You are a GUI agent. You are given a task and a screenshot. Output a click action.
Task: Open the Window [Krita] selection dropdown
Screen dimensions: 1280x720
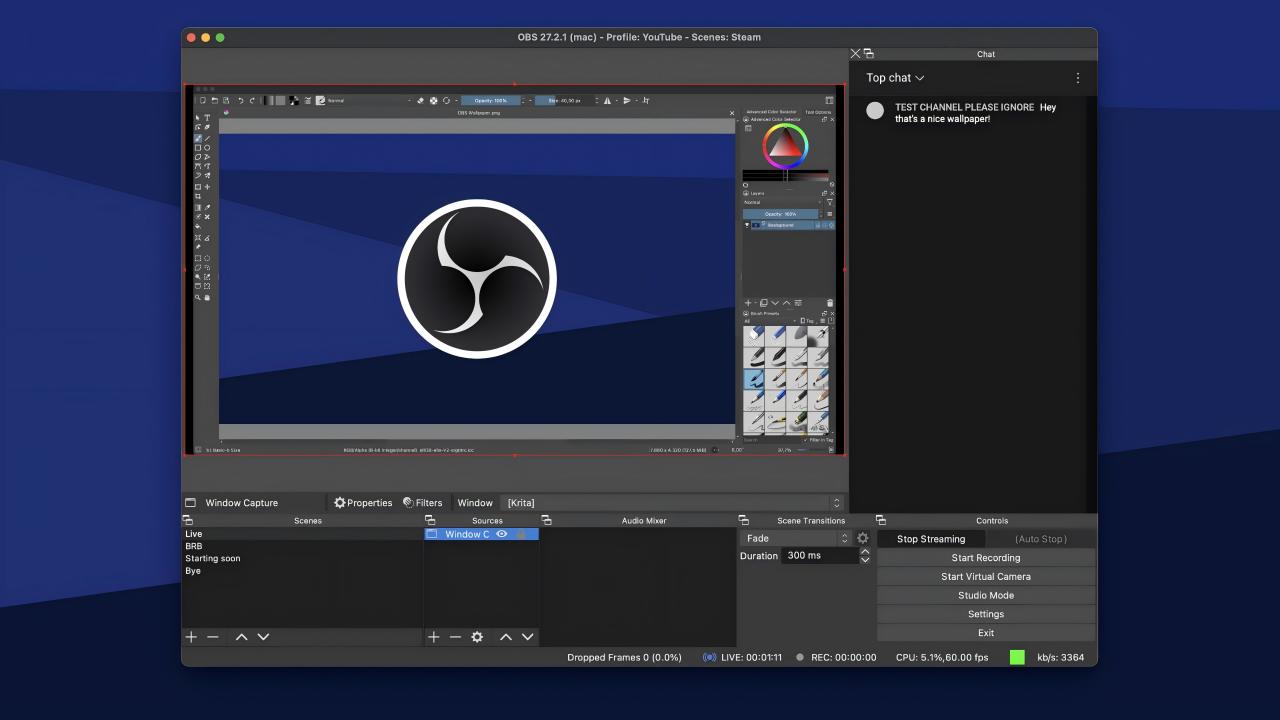(x=673, y=503)
